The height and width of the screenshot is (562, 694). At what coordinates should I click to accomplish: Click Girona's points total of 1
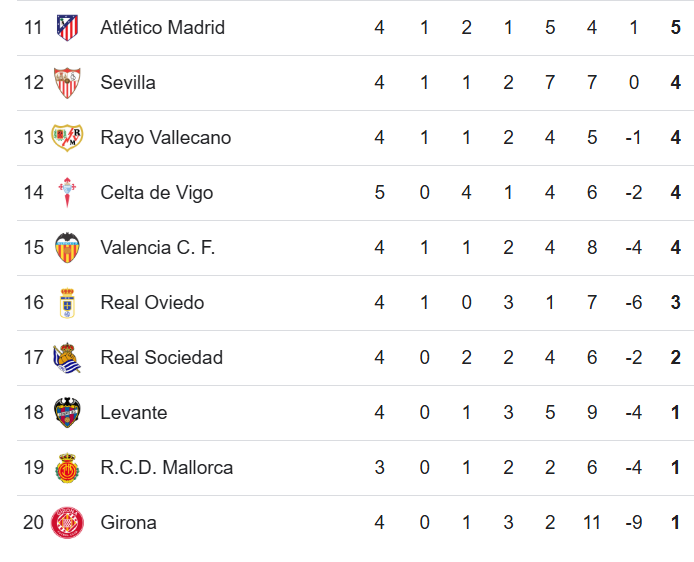tap(676, 522)
